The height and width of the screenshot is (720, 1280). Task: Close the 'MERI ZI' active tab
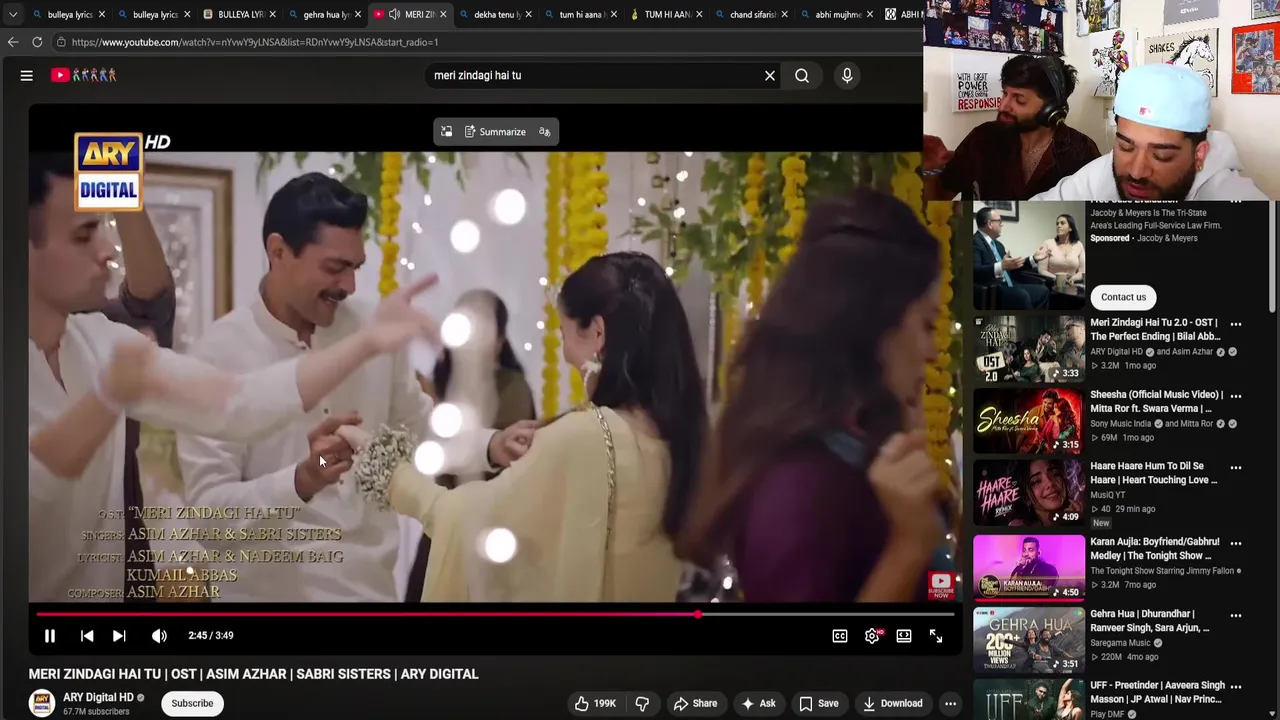pos(443,14)
